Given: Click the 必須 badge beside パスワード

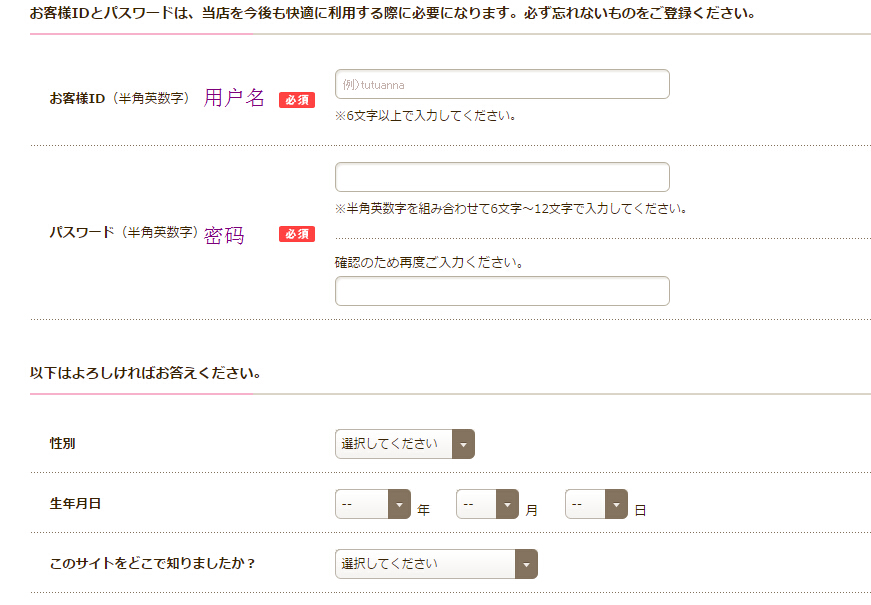Looking at the screenshot, I should pyautogui.click(x=297, y=234).
